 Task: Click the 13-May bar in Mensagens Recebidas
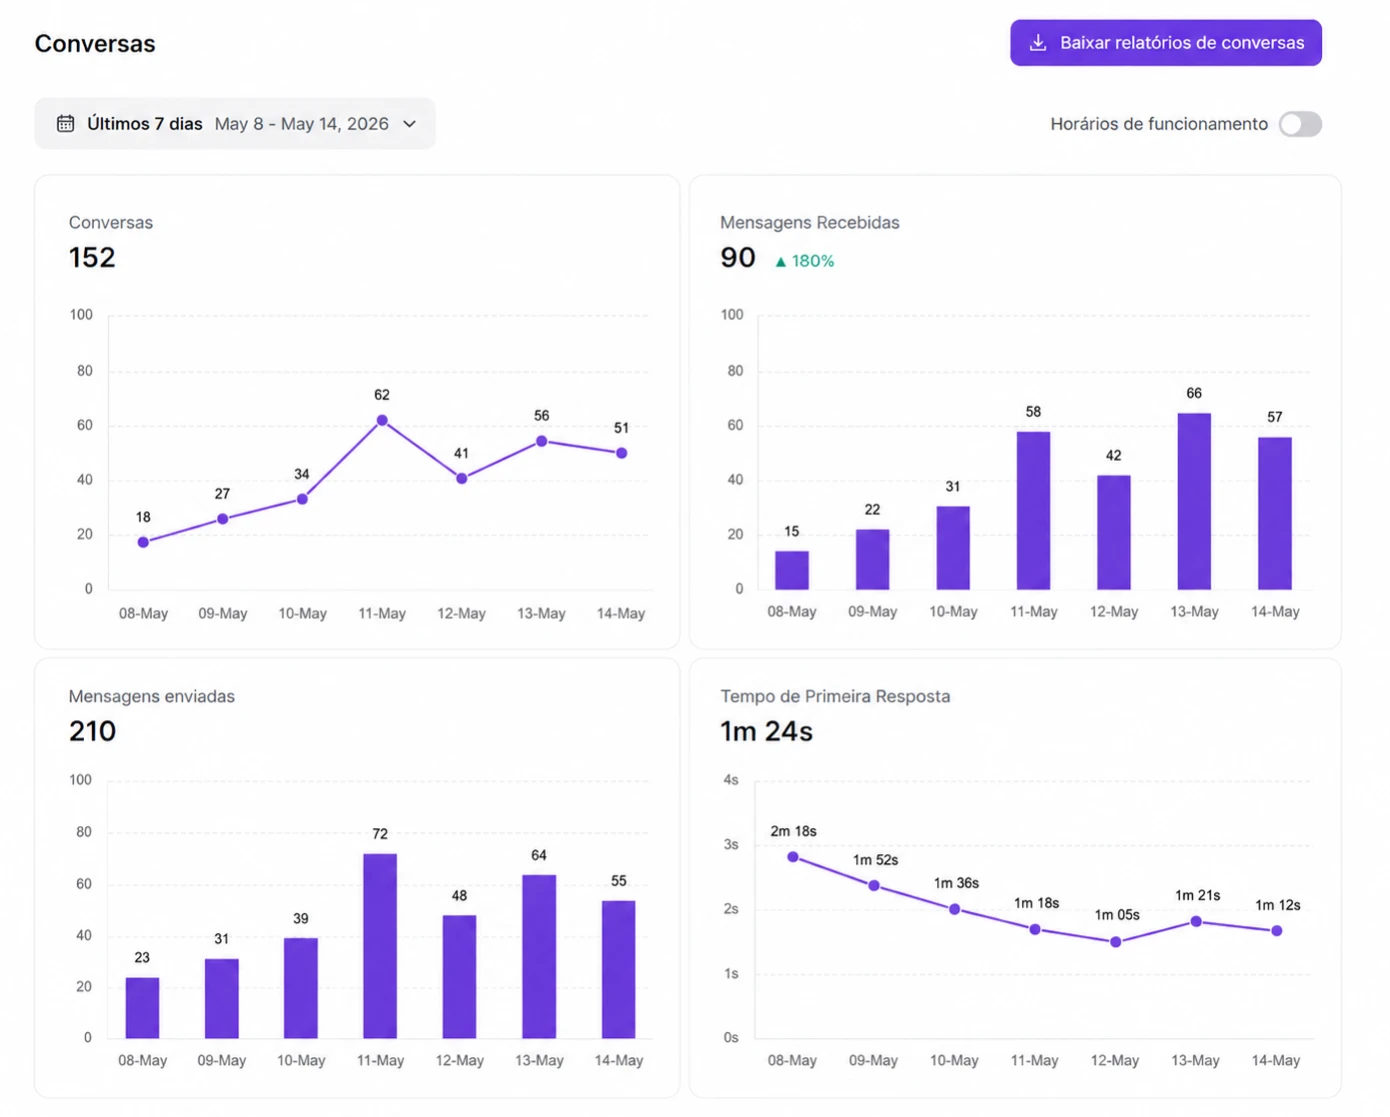(1194, 501)
